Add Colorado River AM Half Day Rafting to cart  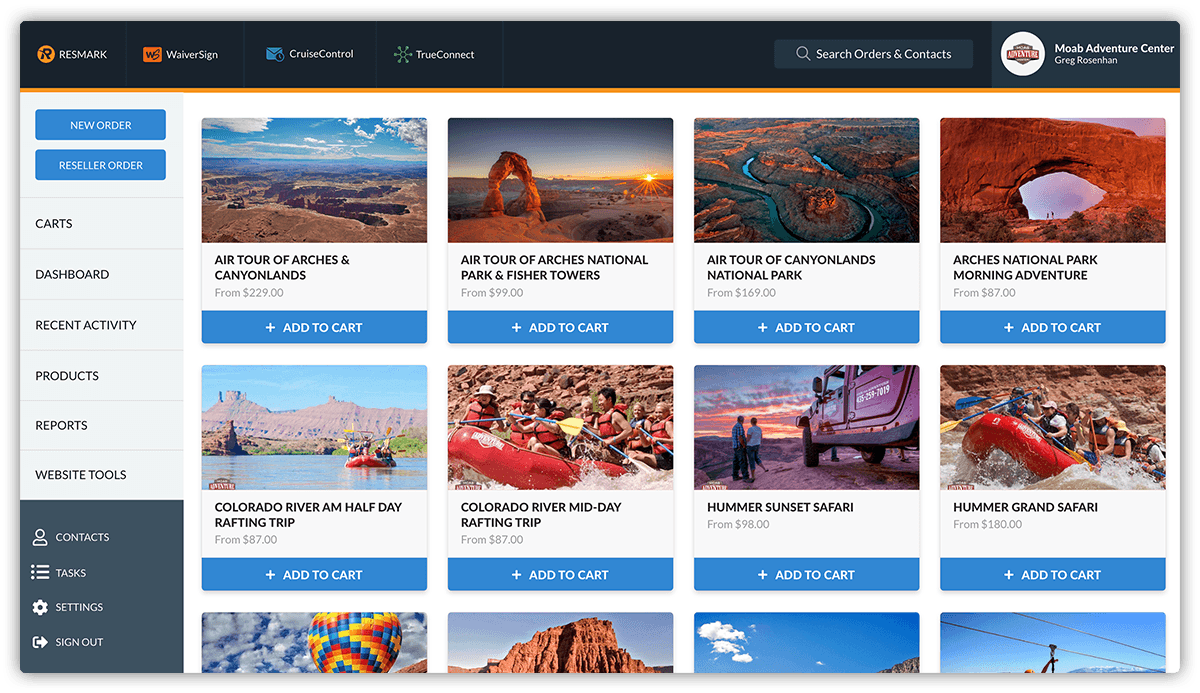tap(314, 575)
